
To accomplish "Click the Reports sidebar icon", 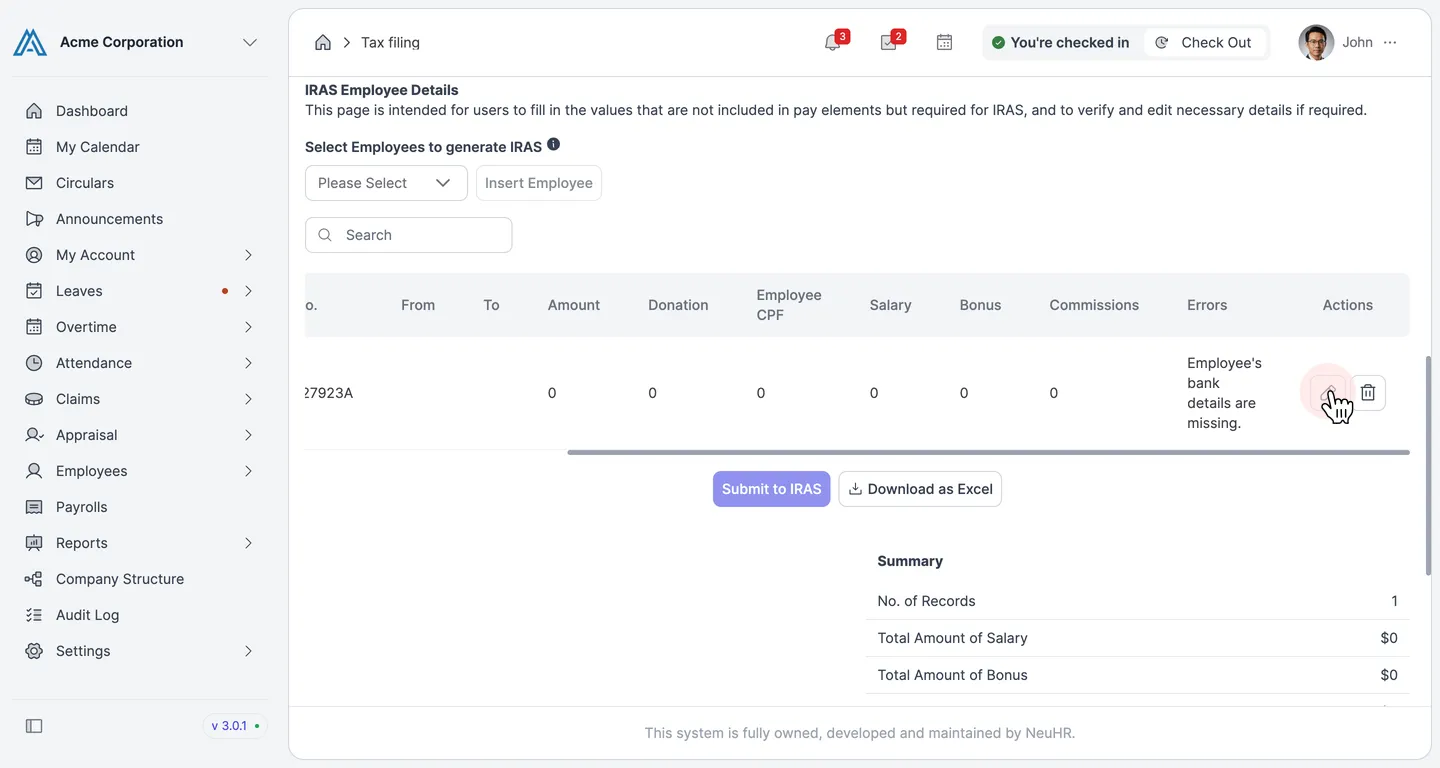I will (34, 543).
